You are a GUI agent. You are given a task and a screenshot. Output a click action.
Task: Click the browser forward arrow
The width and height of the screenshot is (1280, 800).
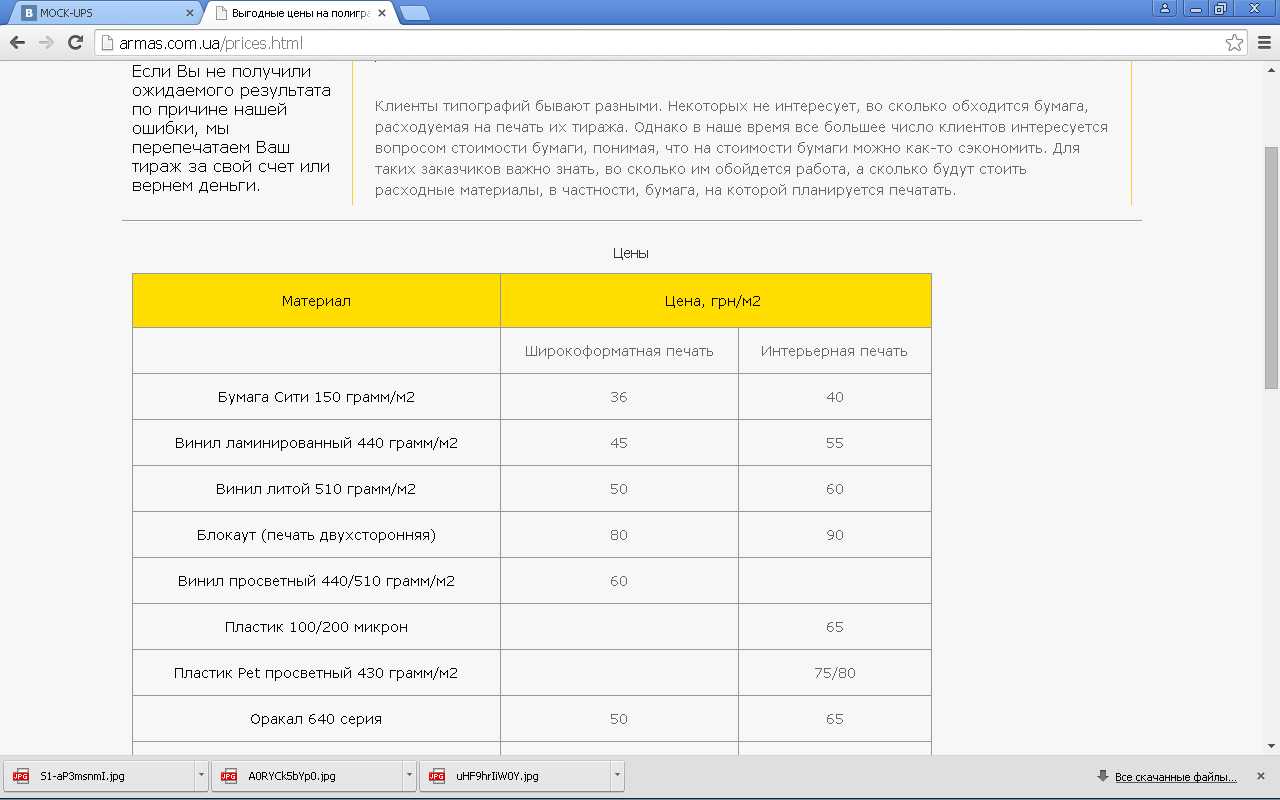tap(46, 43)
